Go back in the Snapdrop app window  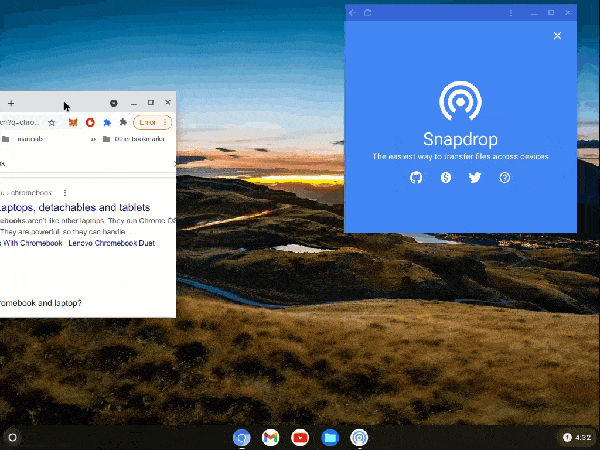point(352,13)
